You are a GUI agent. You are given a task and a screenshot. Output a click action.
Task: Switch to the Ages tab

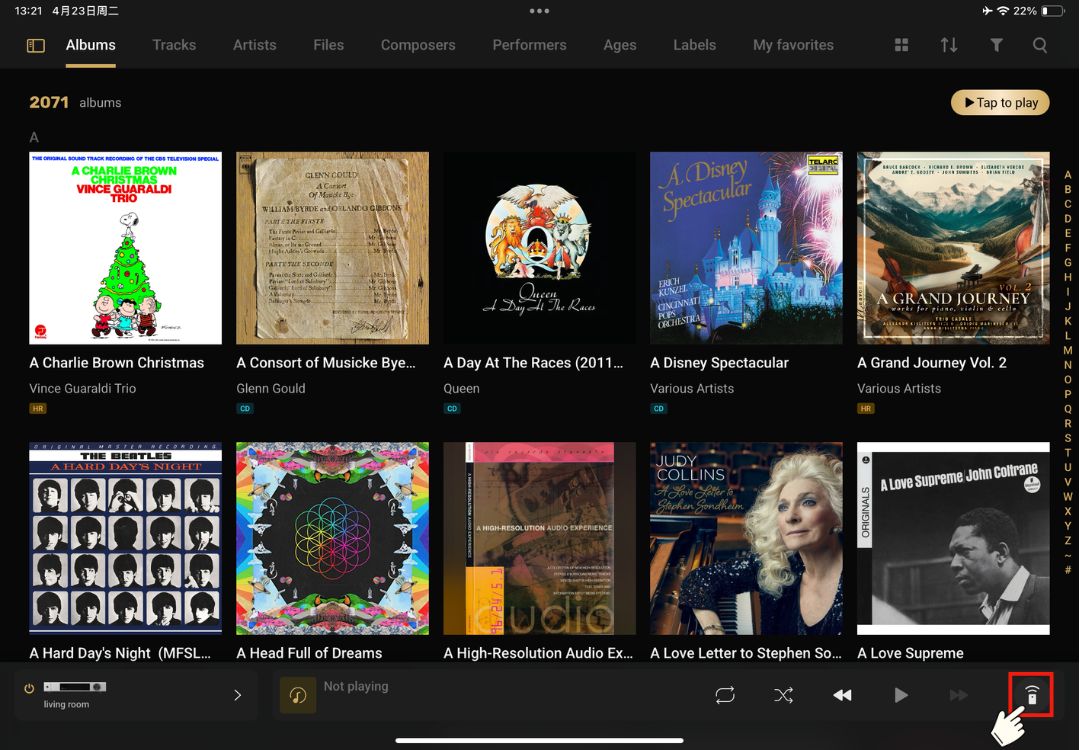(620, 45)
